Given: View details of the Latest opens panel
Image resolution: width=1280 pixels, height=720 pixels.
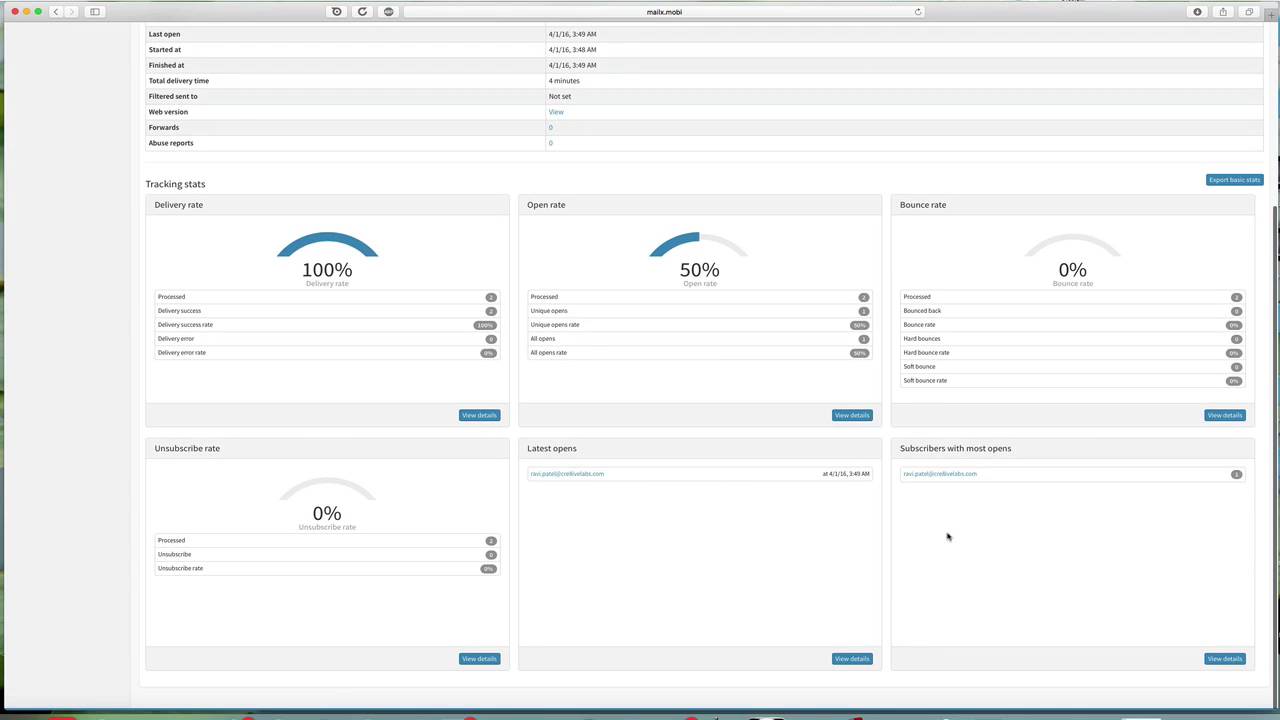Looking at the screenshot, I should pos(852,659).
